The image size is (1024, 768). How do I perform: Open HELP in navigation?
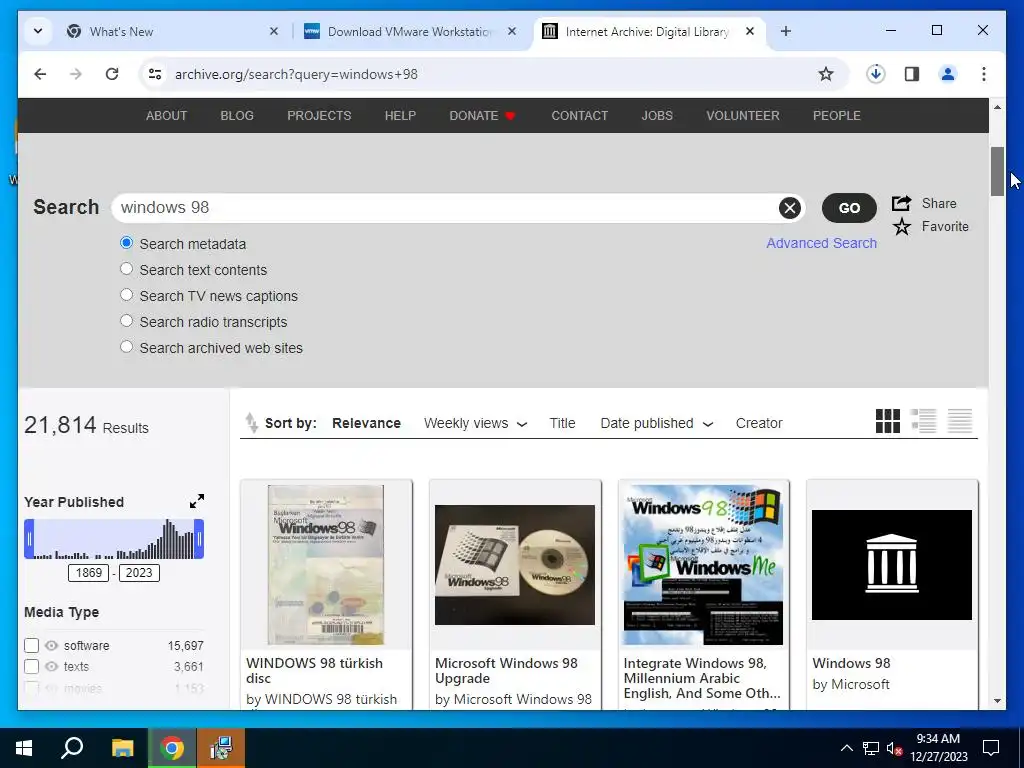coord(400,116)
